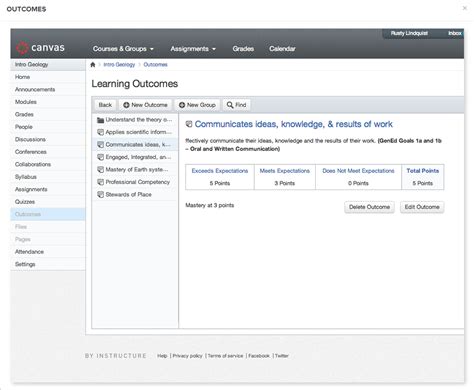474x390 pixels.
Task: Open the Privacy policy footer link
Action: 187,356
